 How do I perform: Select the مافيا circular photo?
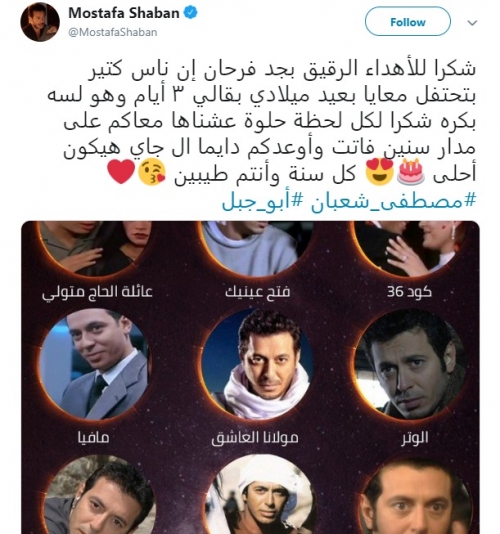(x=94, y=364)
